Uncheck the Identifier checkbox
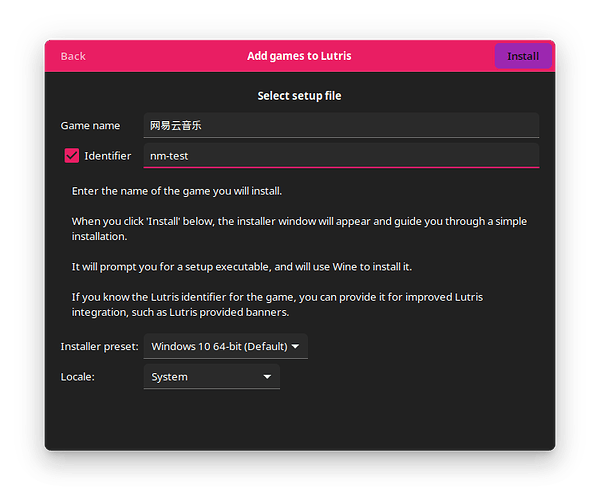 pyautogui.click(x=72, y=155)
